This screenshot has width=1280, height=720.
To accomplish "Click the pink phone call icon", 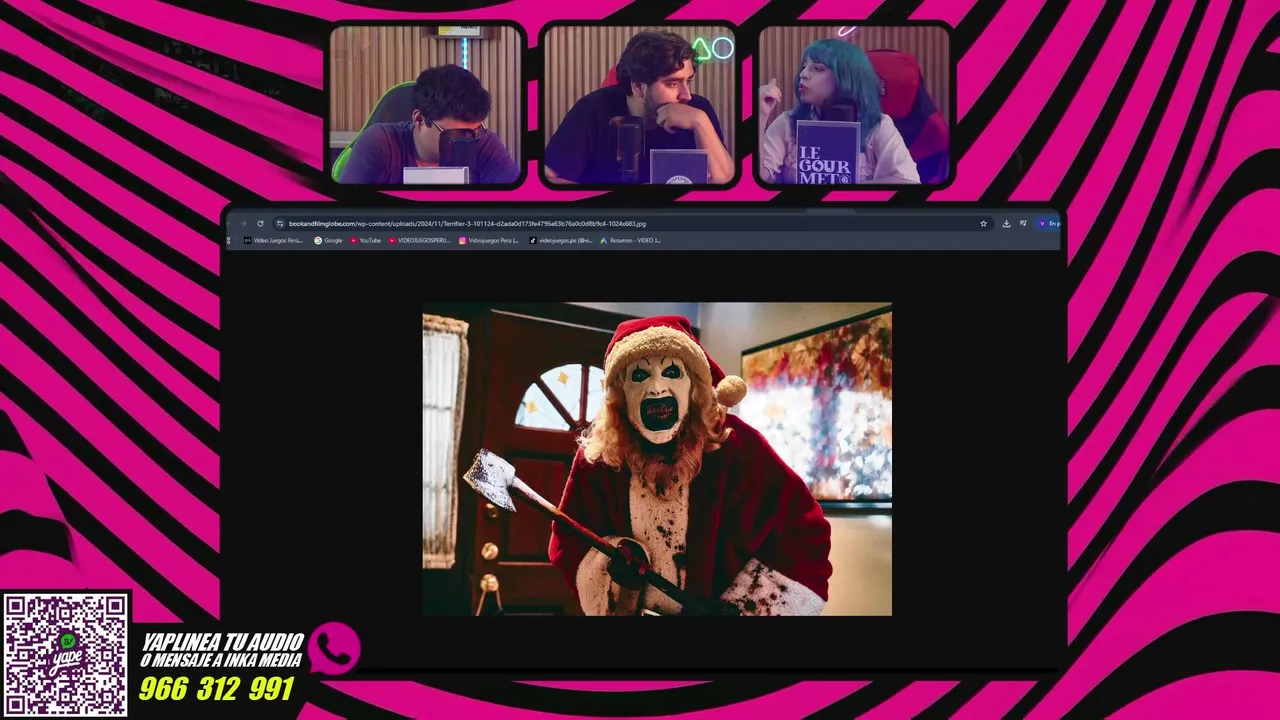I will point(334,648).
